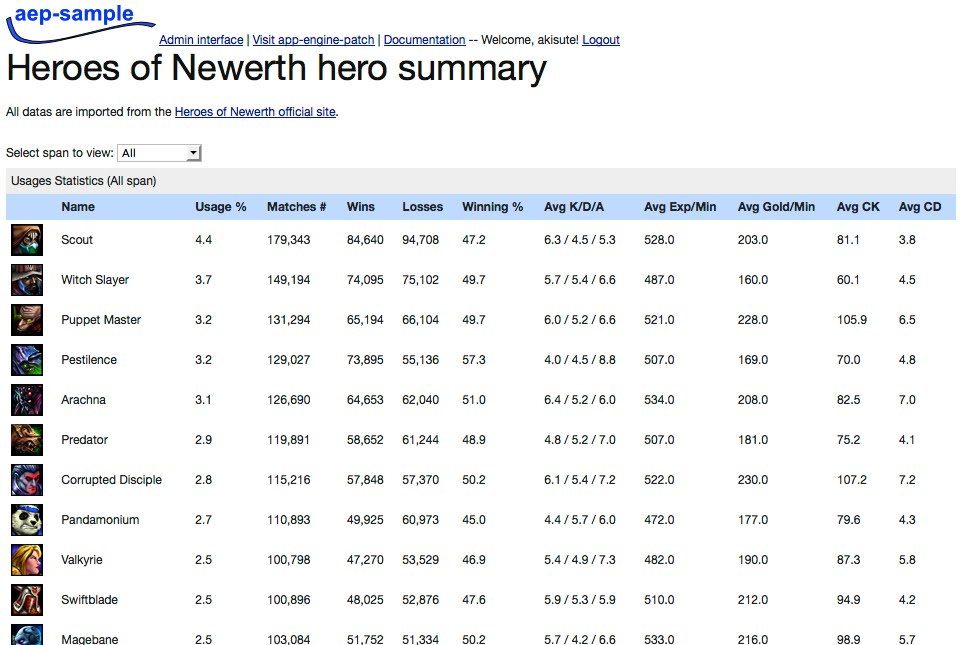Click Scout's 4.4 usage percentage
This screenshot has height=645, width=964.
(x=203, y=240)
